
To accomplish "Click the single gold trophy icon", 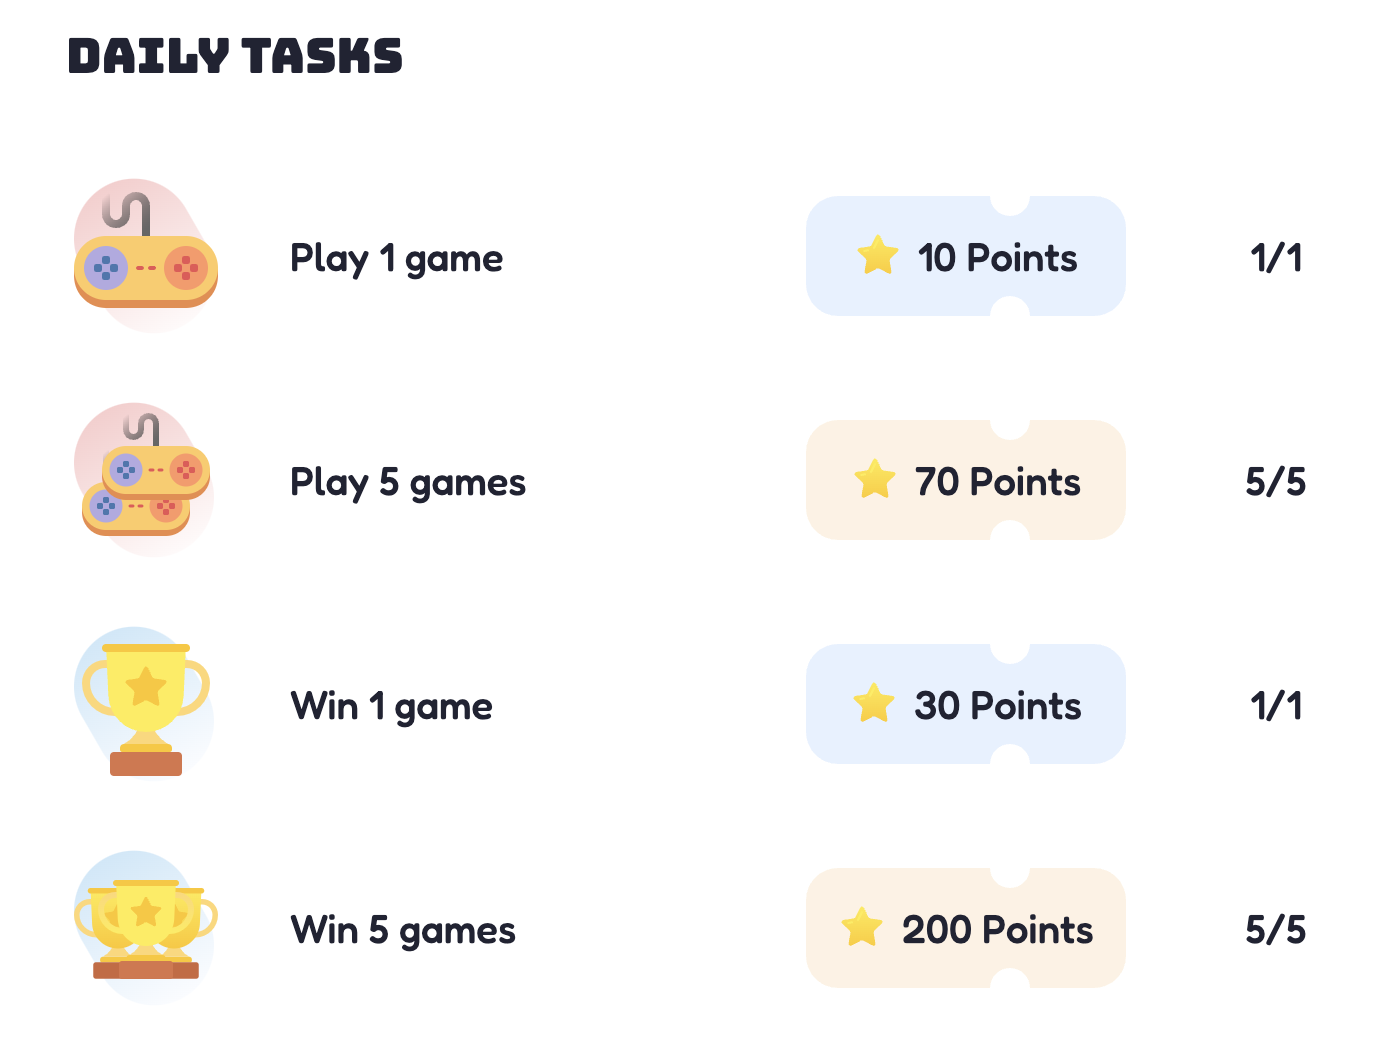I will [x=146, y=704].
